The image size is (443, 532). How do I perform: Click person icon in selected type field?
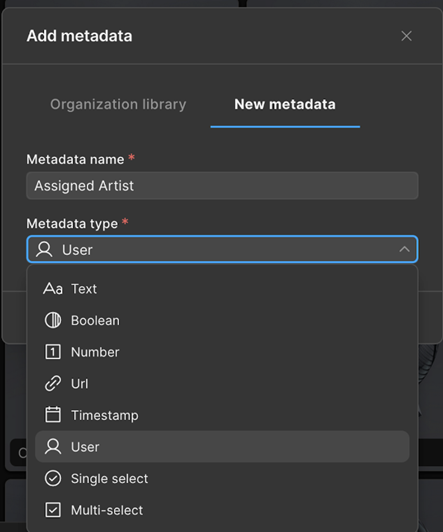[x=44, y=249]
